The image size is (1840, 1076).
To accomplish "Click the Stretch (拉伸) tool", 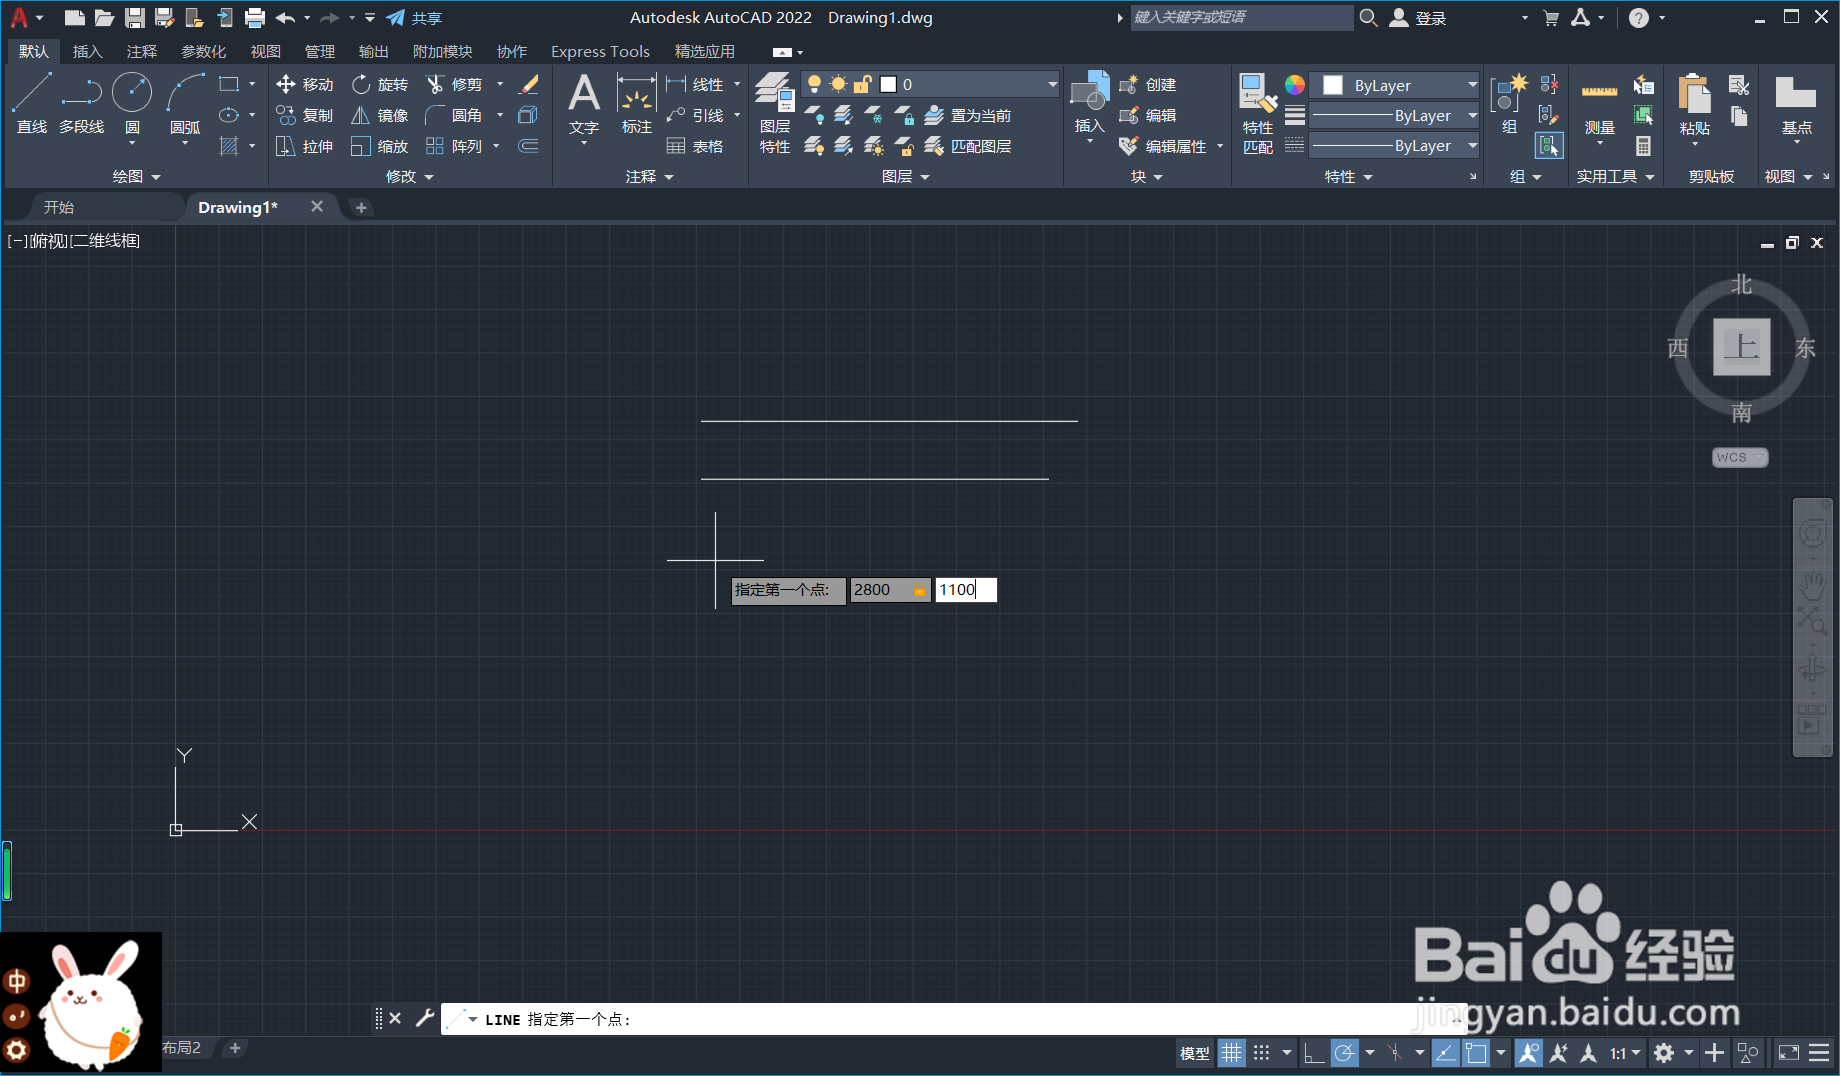I will click(x=305, y=147).
